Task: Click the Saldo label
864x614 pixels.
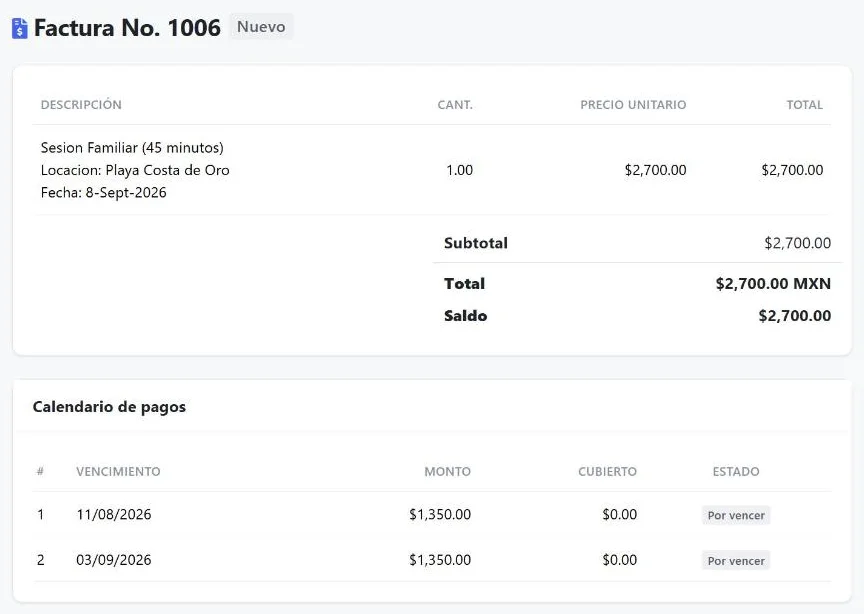Action: click(x=466, y=316)
